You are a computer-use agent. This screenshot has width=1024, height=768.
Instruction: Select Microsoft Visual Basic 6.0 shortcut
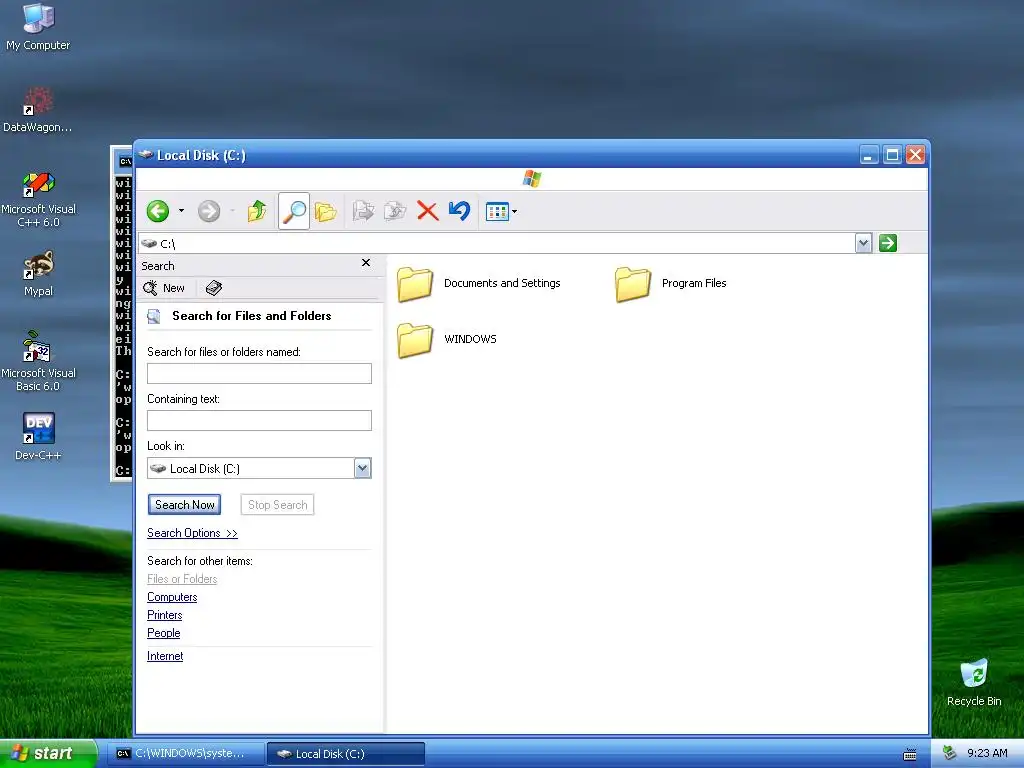point(38,361)
